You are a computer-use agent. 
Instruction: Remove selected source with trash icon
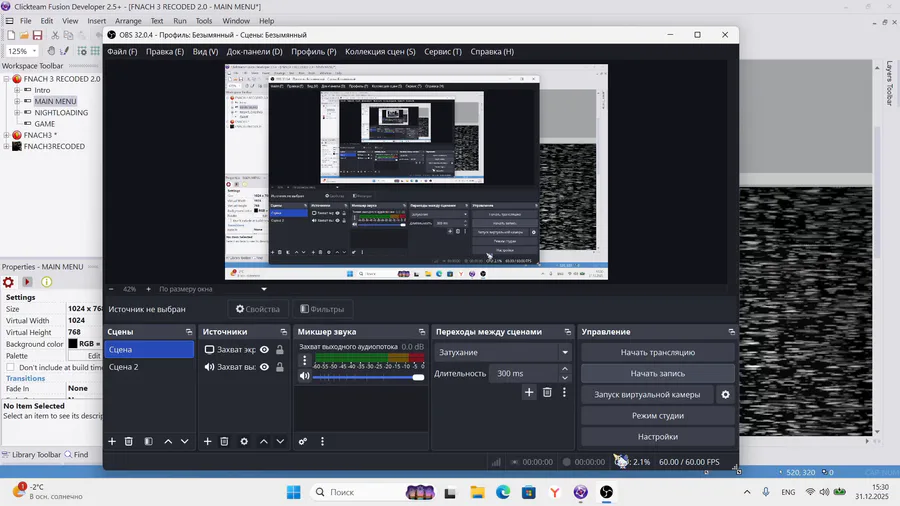(x=224, y=441)
